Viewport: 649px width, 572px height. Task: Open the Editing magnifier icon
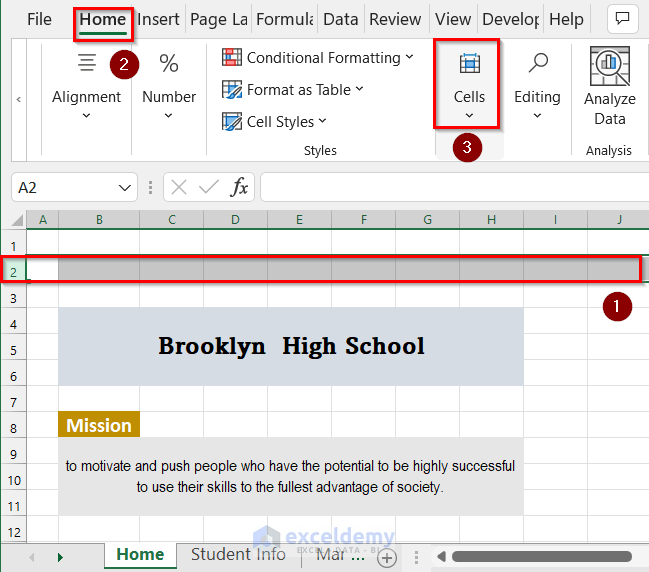pyautogui.click(x=538, y=63)
